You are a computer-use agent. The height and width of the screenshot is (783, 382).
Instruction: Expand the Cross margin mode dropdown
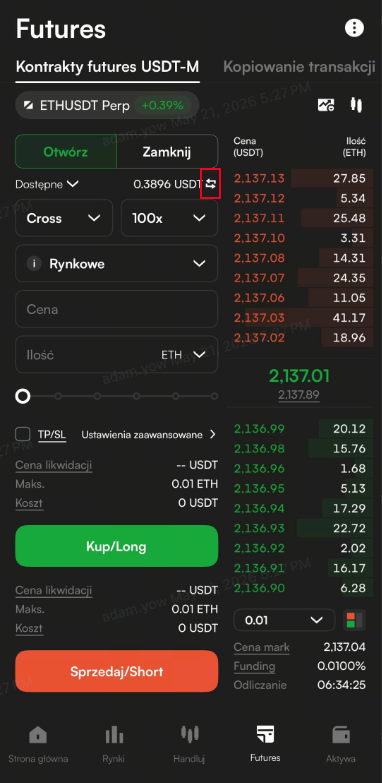[64, 218]
